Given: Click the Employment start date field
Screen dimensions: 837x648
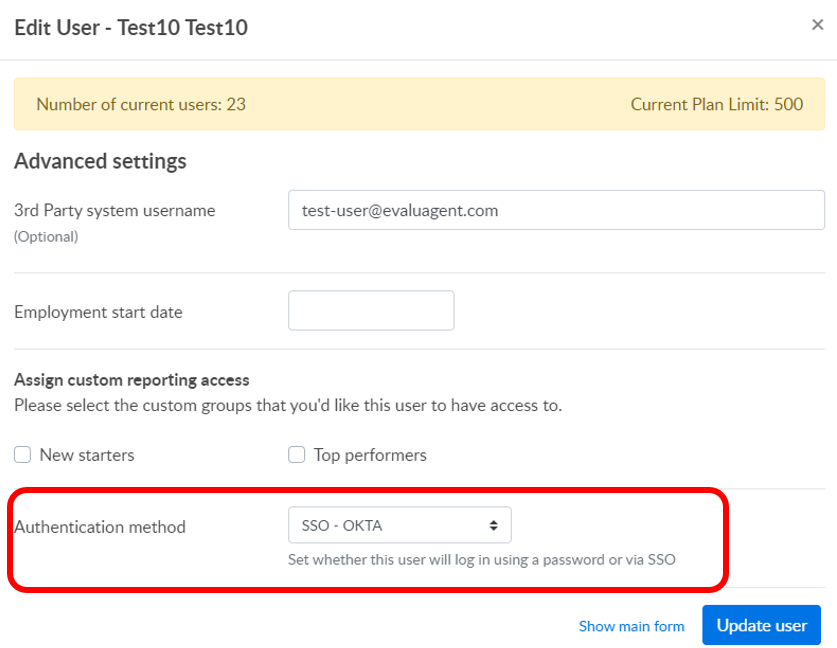Looking at the screenshot, I should coord(371,311).
